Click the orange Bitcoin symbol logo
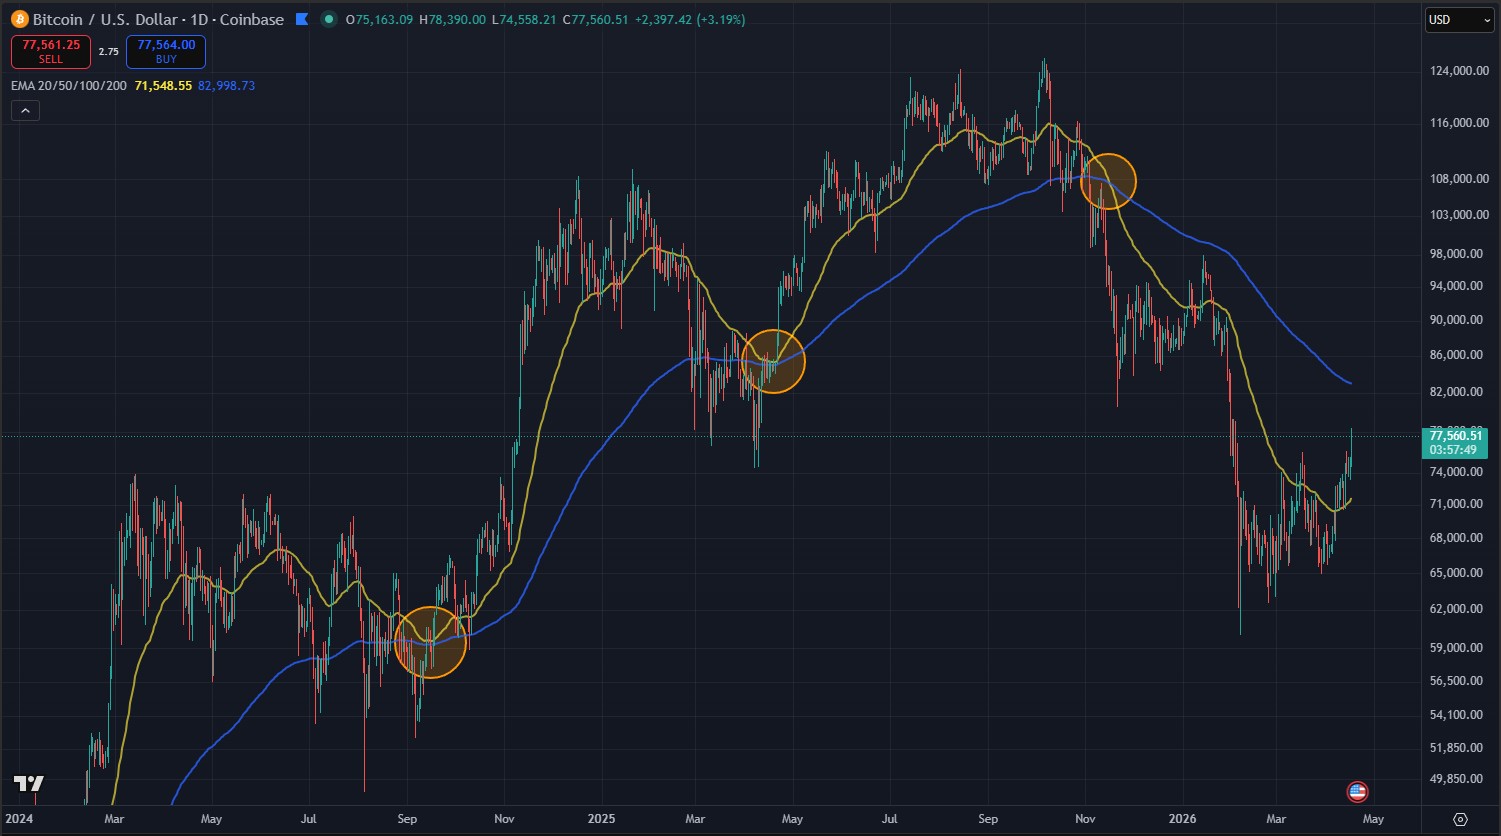Image resolution: width=1501 pixels, height=836 pixels. [19, 19]
